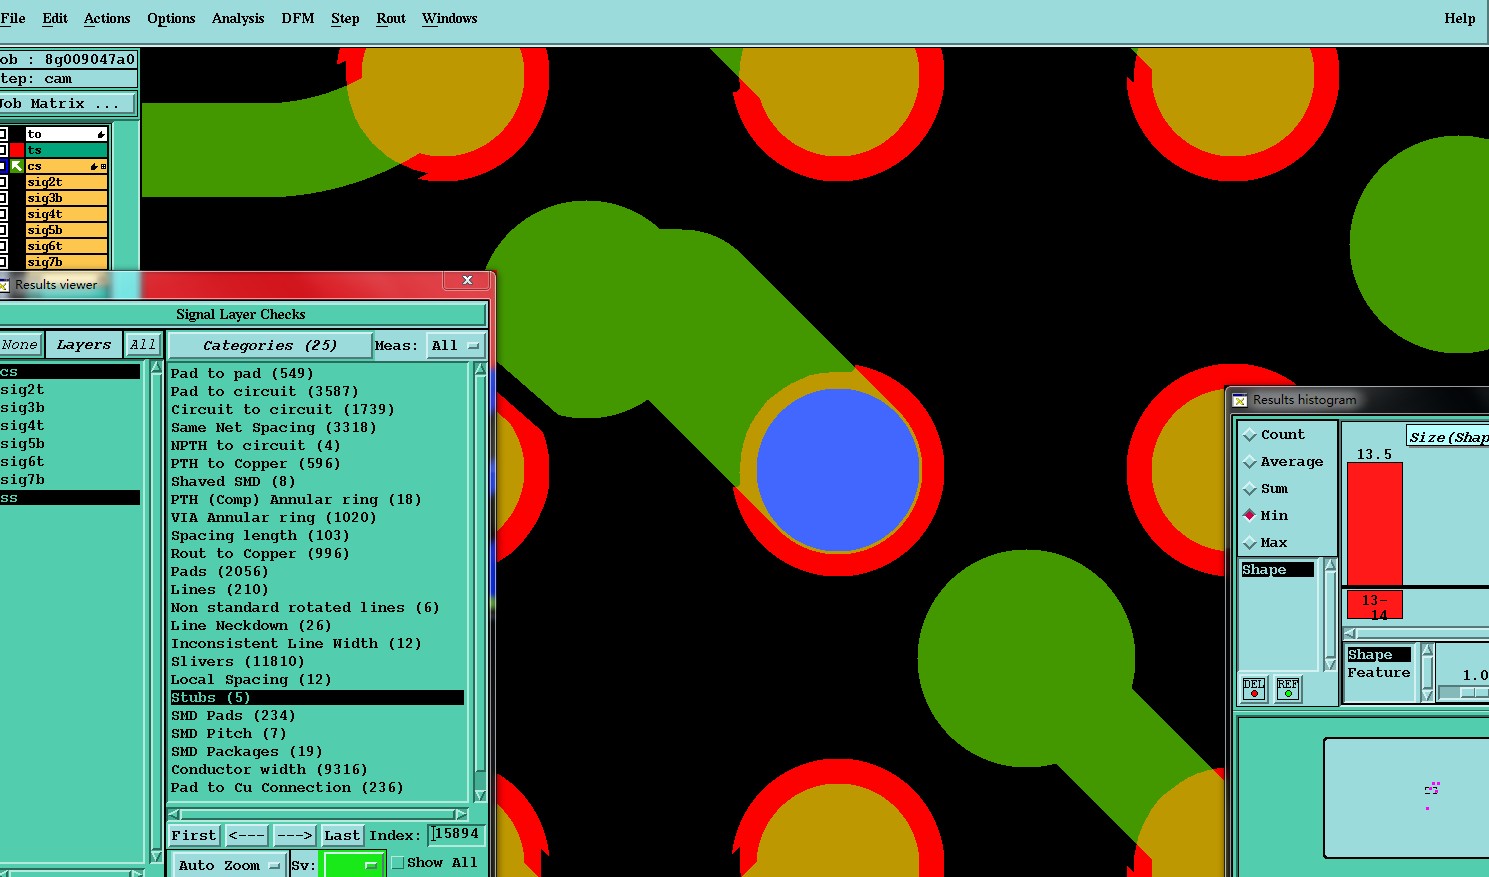Click the Results histogram window icon
Screen dimensions: 1489x877
(x=1240, y=400)
